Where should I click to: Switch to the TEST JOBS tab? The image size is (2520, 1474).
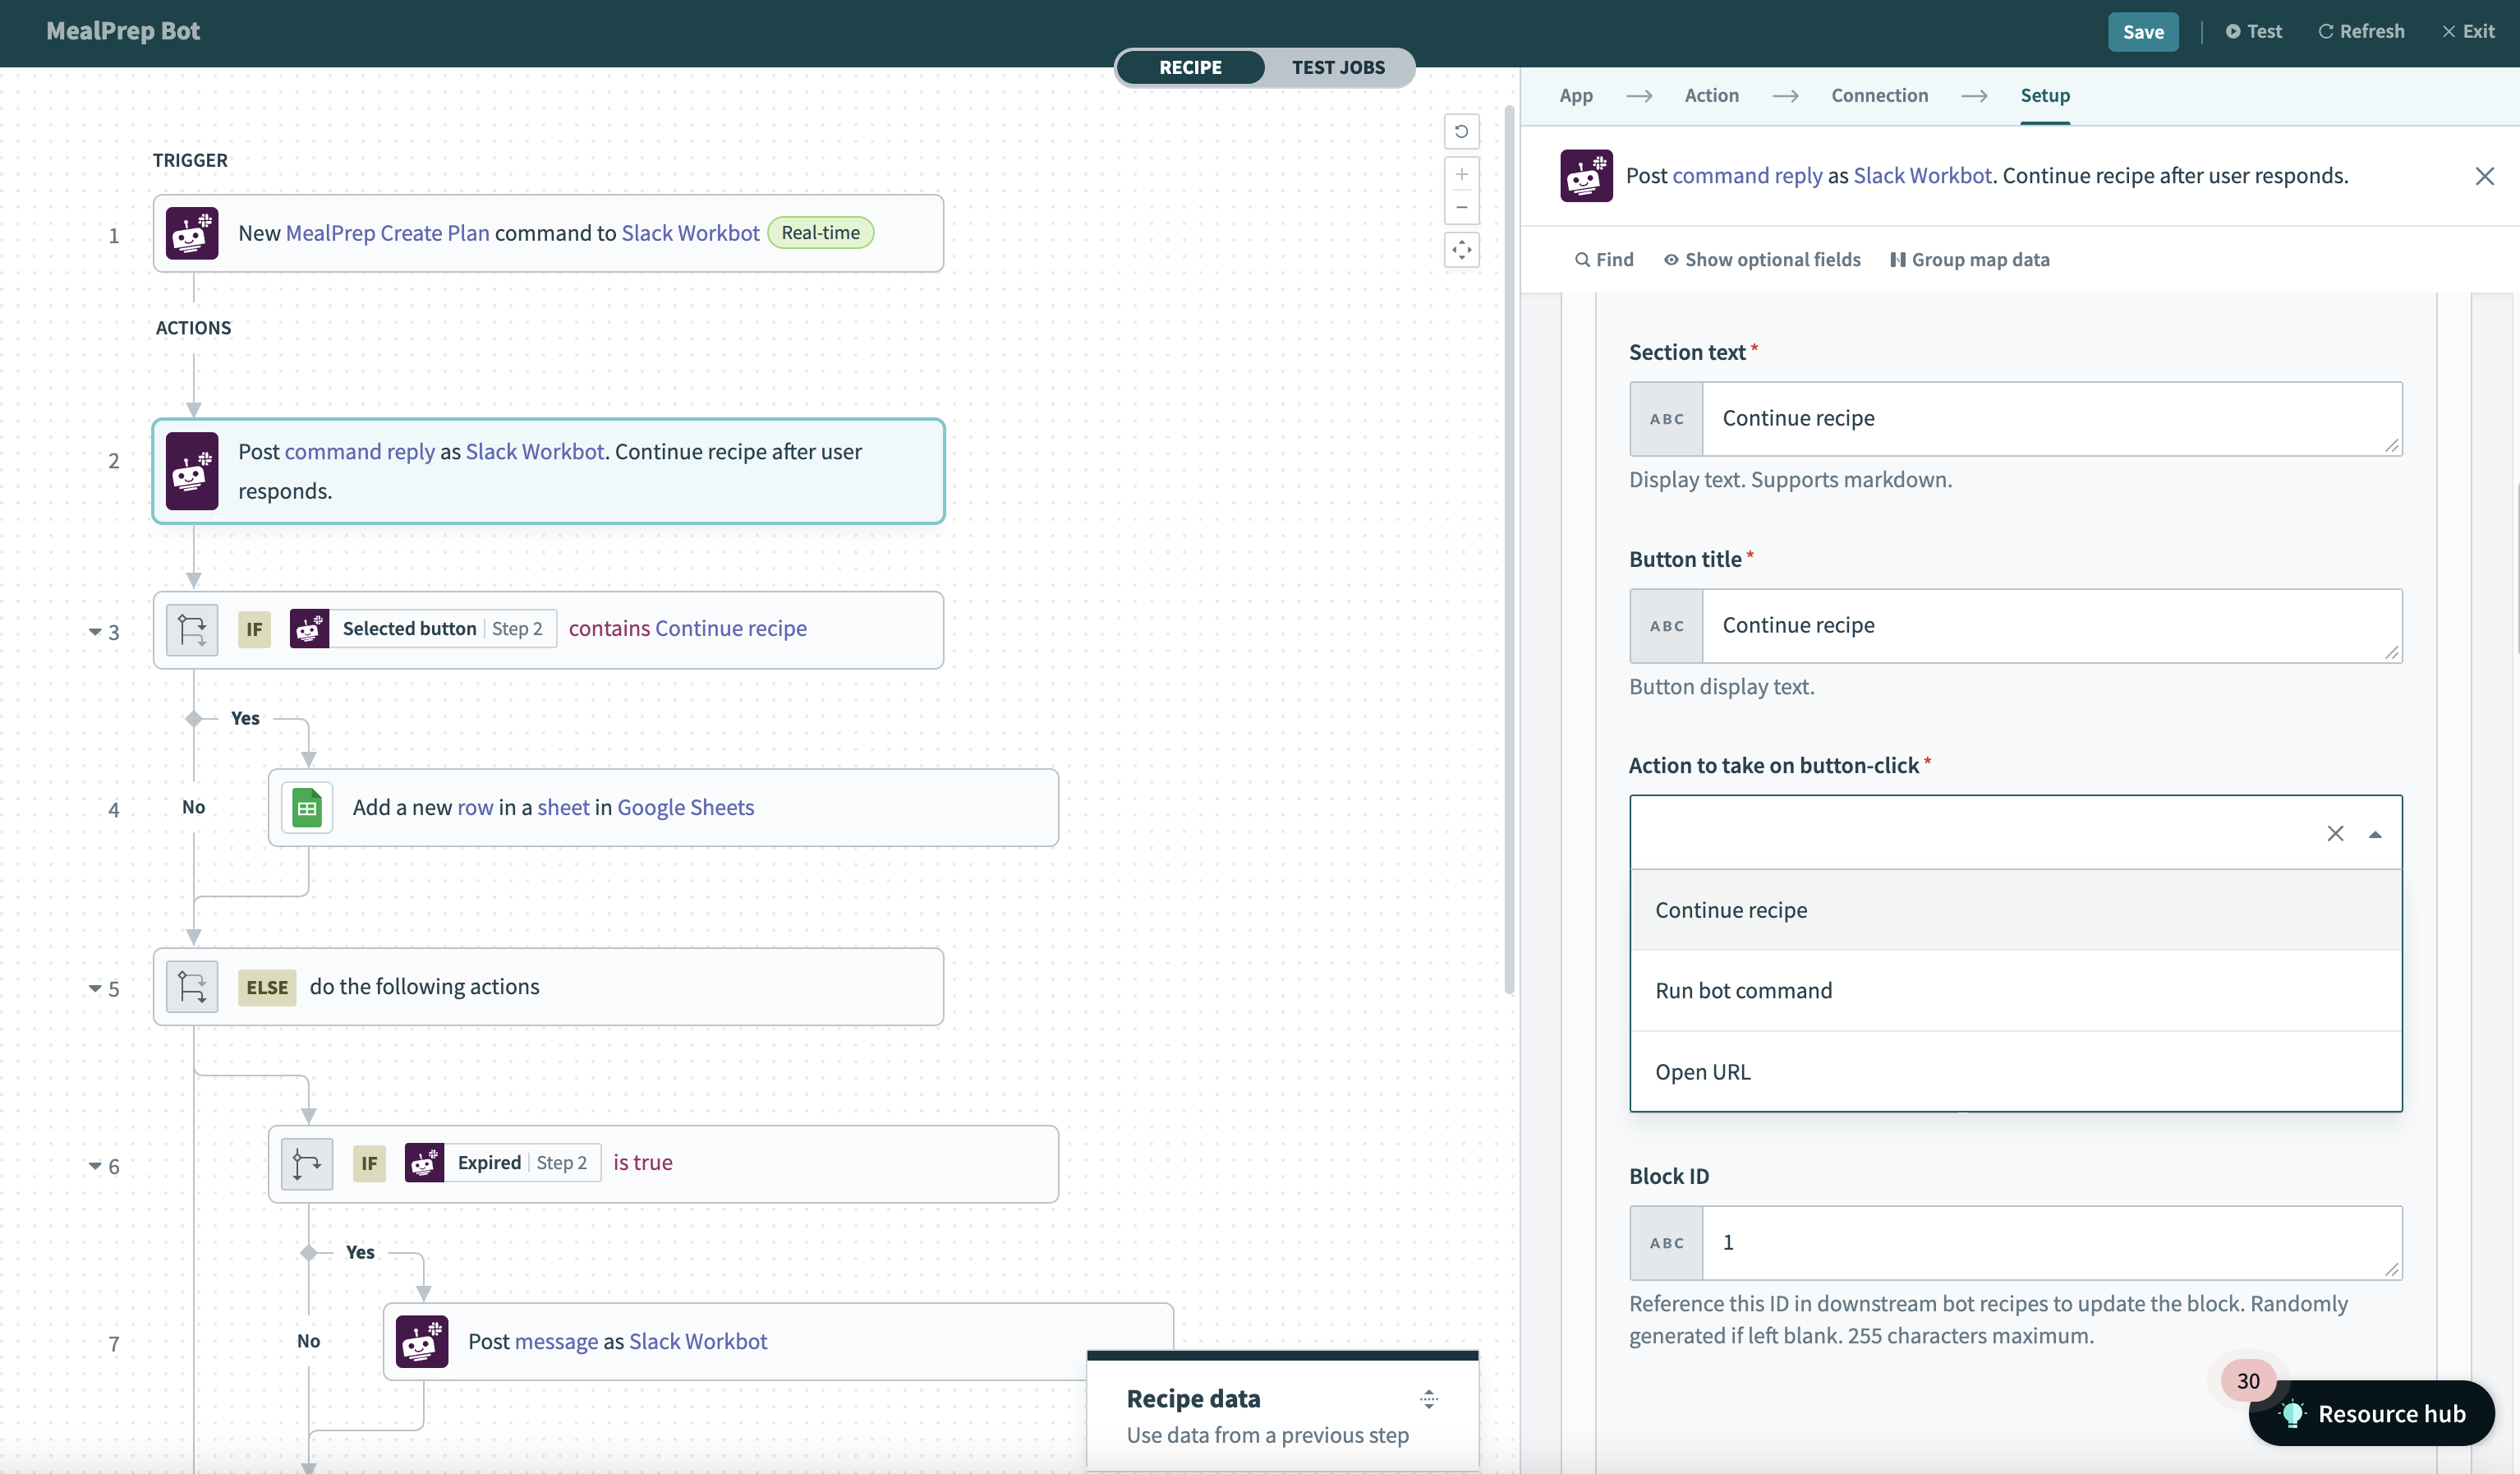pyautogui.click(x=1338, y=67)
